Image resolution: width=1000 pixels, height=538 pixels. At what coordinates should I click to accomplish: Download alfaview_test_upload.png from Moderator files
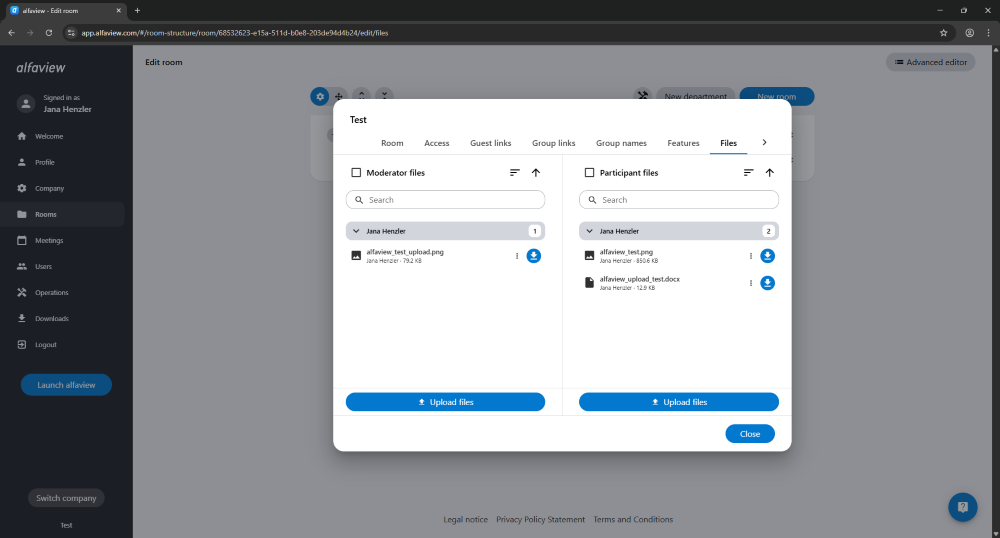point(534,256)
